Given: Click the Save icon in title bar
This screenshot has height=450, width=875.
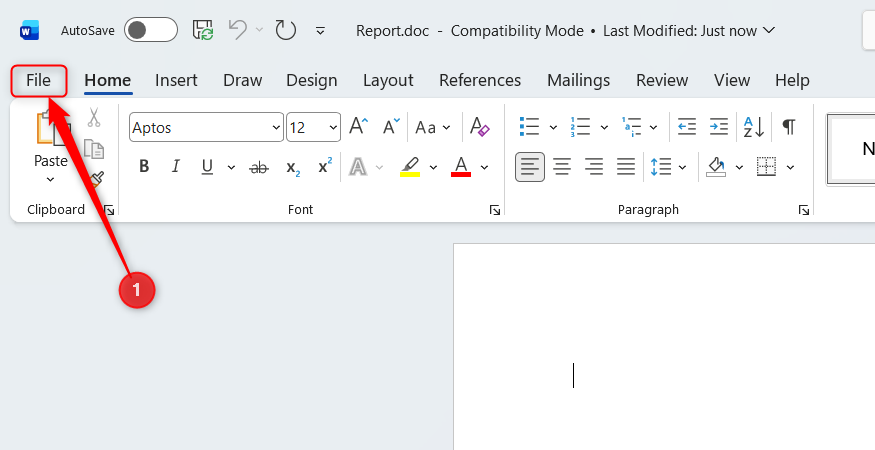Looking at the screenshot, I should coord(203,30).
